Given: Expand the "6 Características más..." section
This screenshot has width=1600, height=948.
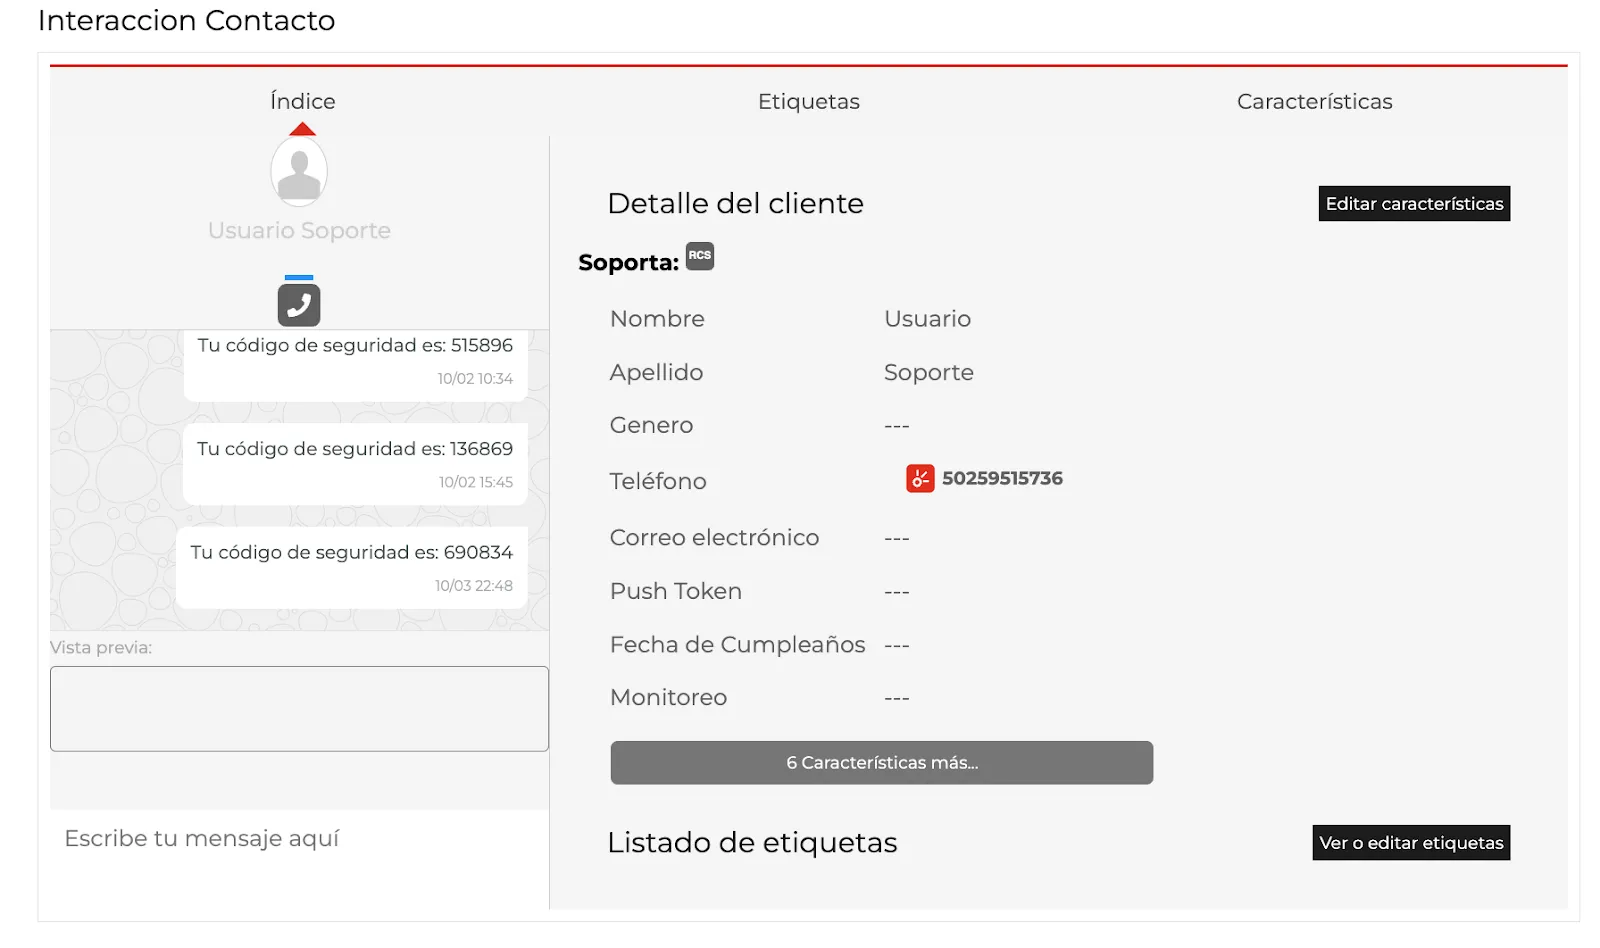Looking at the screenshot, I should pos(881,762).
